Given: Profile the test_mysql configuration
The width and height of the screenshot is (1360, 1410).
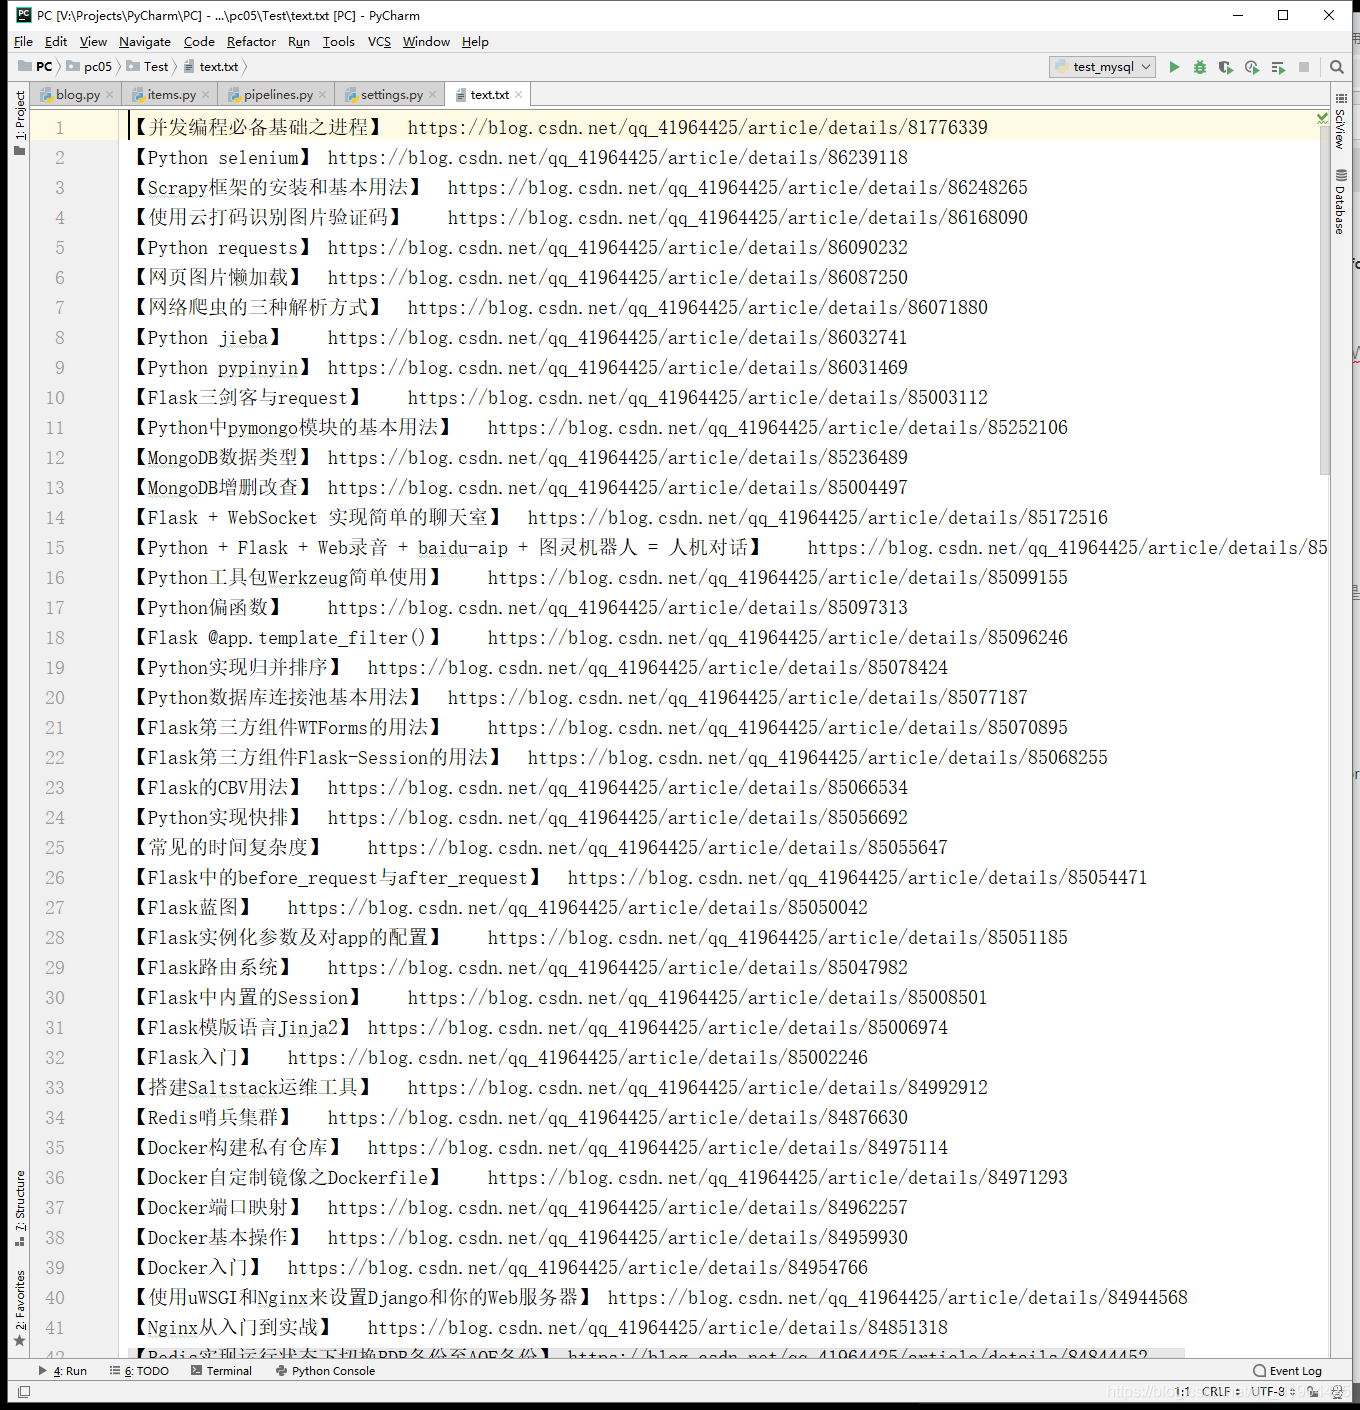Looking at the screenshot, I should (x=1252, y=67).
